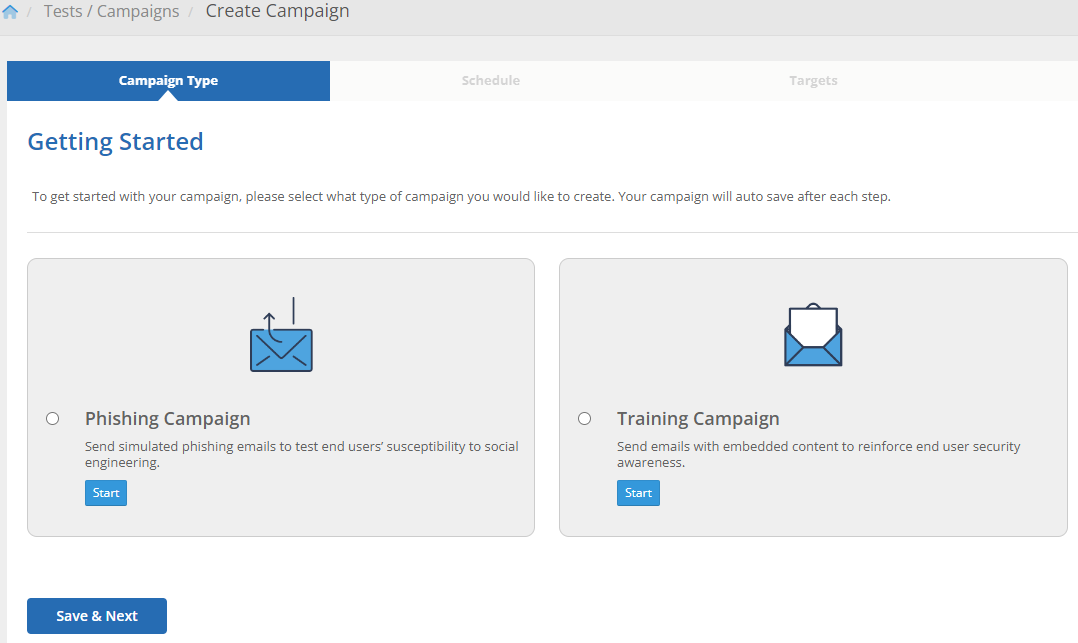Image resolution: width=1078 pixels, height=643 pixels.
Task: Click the Getting Started heading
Action: (115, 142)
